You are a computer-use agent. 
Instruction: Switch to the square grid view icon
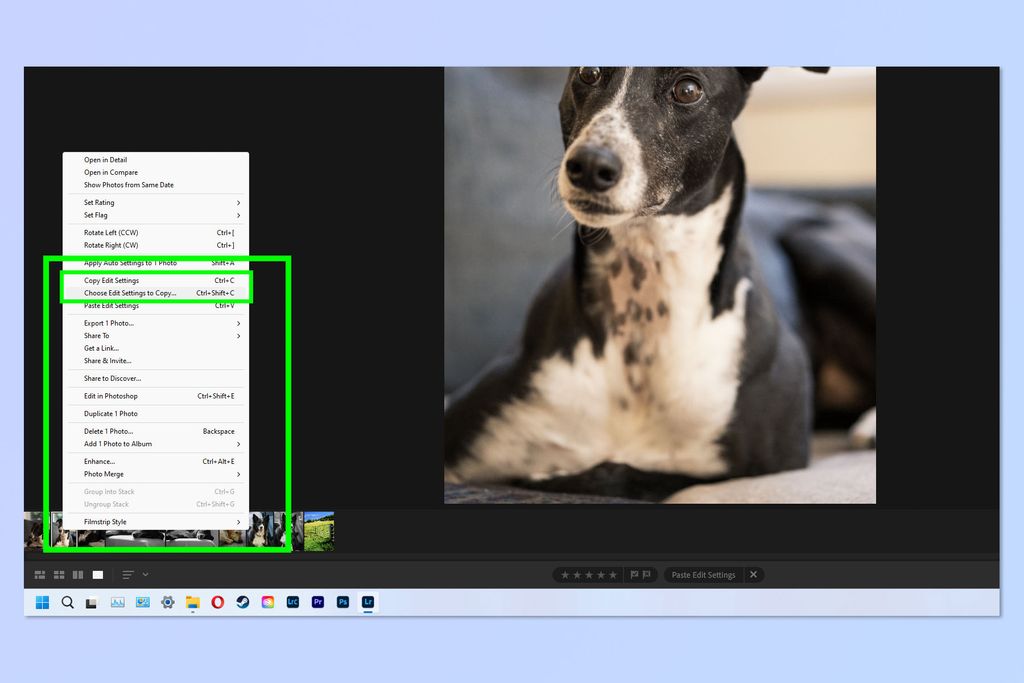pyautogui.click(x=59, y=575)
